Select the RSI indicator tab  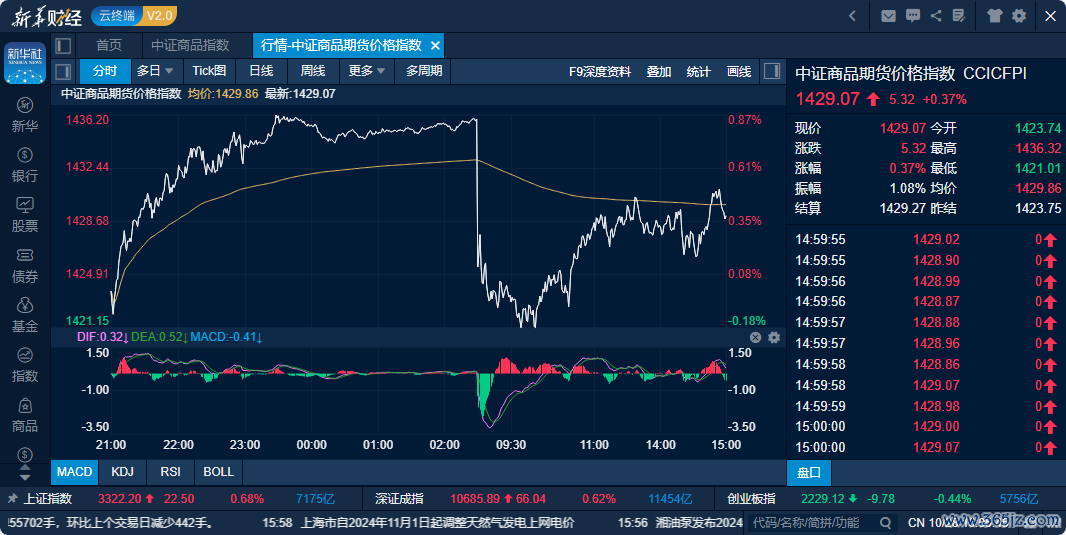170,472
